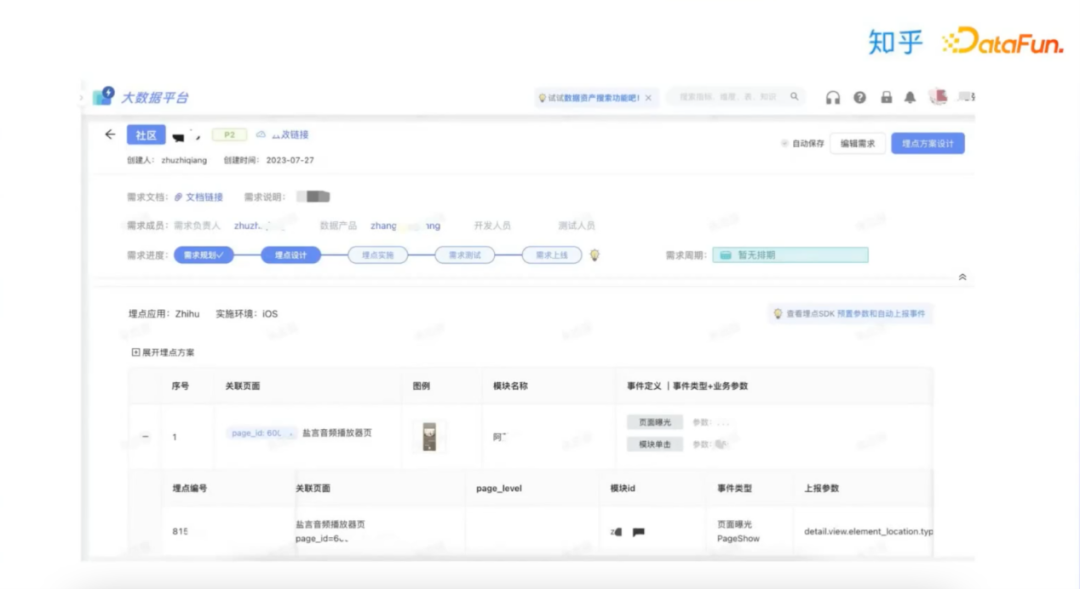The image size is (1080, 589).
Task: Click the lightbulb icon after 需求上线 stage
Action: (592, 255)
